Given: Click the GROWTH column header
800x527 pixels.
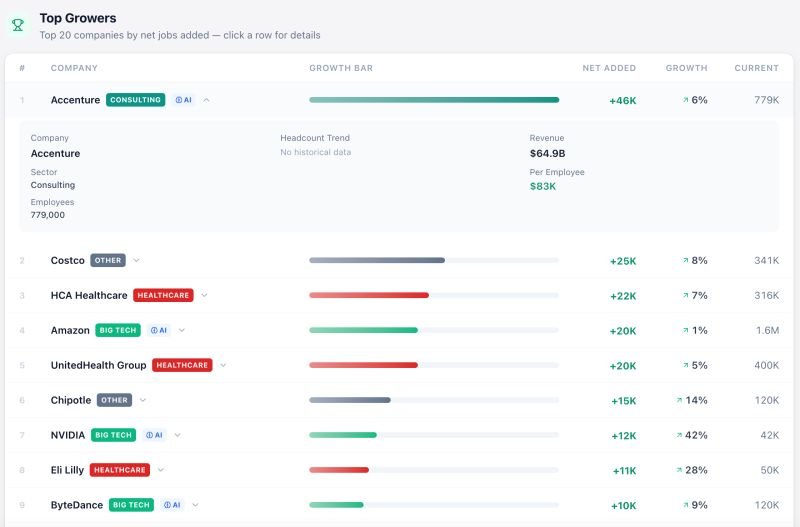Looking at the screenshot, I should click(686, 68).
